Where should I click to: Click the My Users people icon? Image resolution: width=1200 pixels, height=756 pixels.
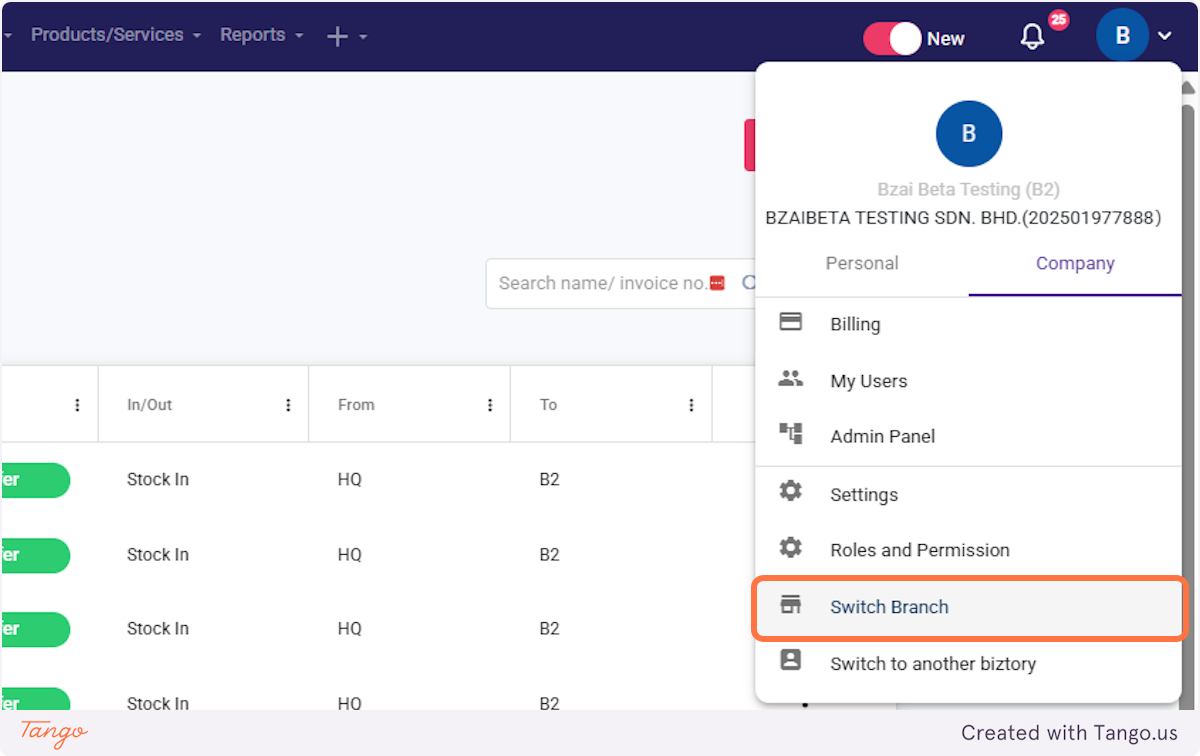pos(791,379)
